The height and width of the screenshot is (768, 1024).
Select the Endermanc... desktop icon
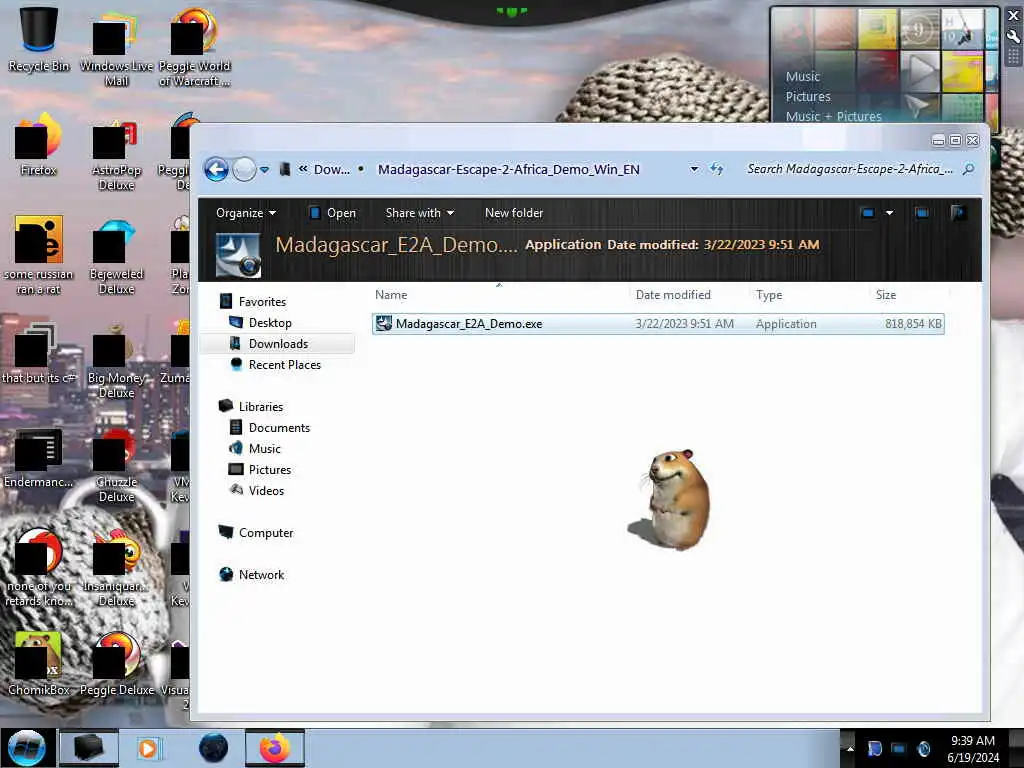39,458
